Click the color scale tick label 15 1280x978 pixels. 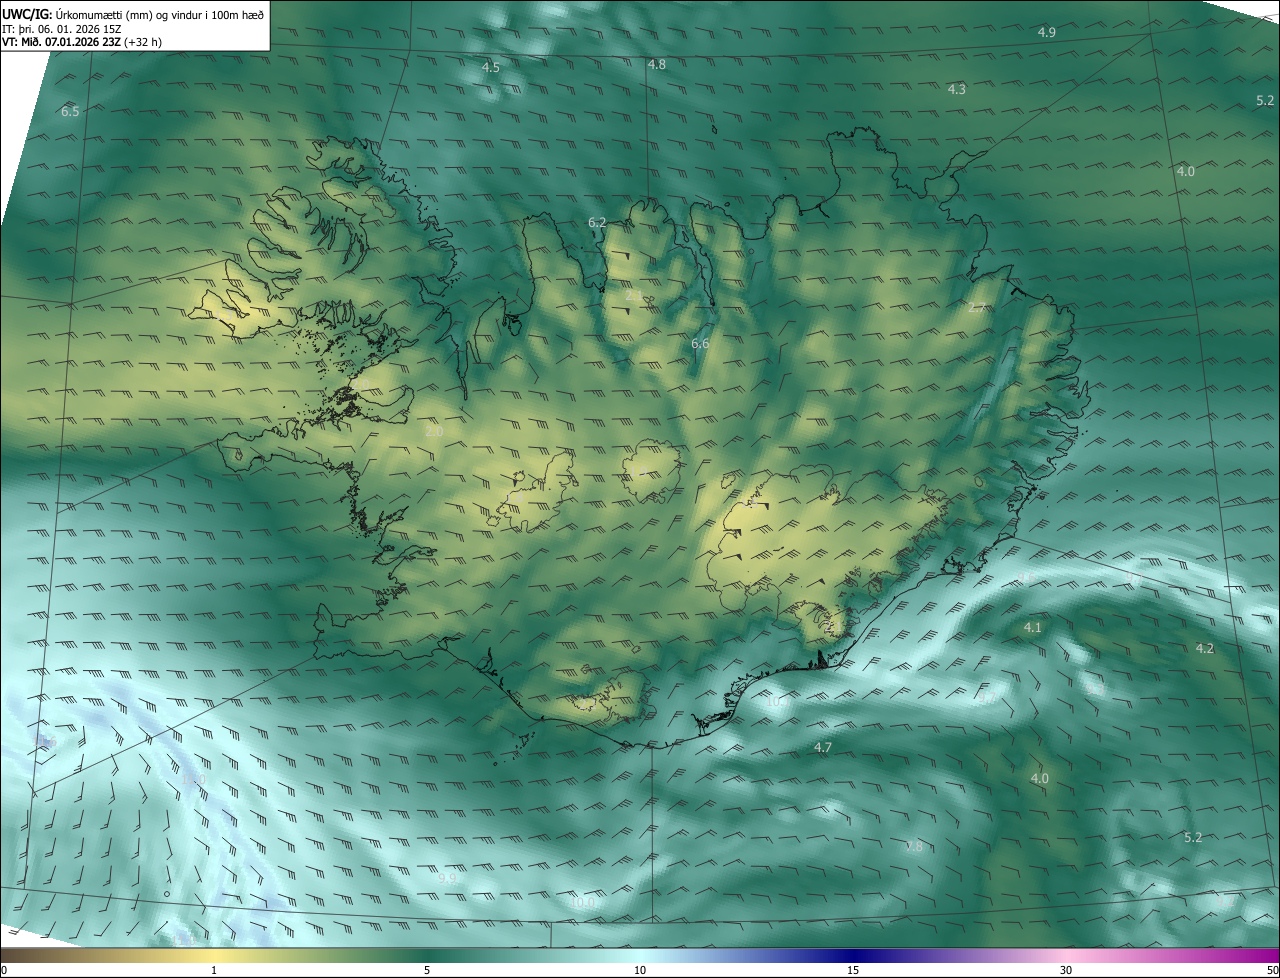[853, 970]
